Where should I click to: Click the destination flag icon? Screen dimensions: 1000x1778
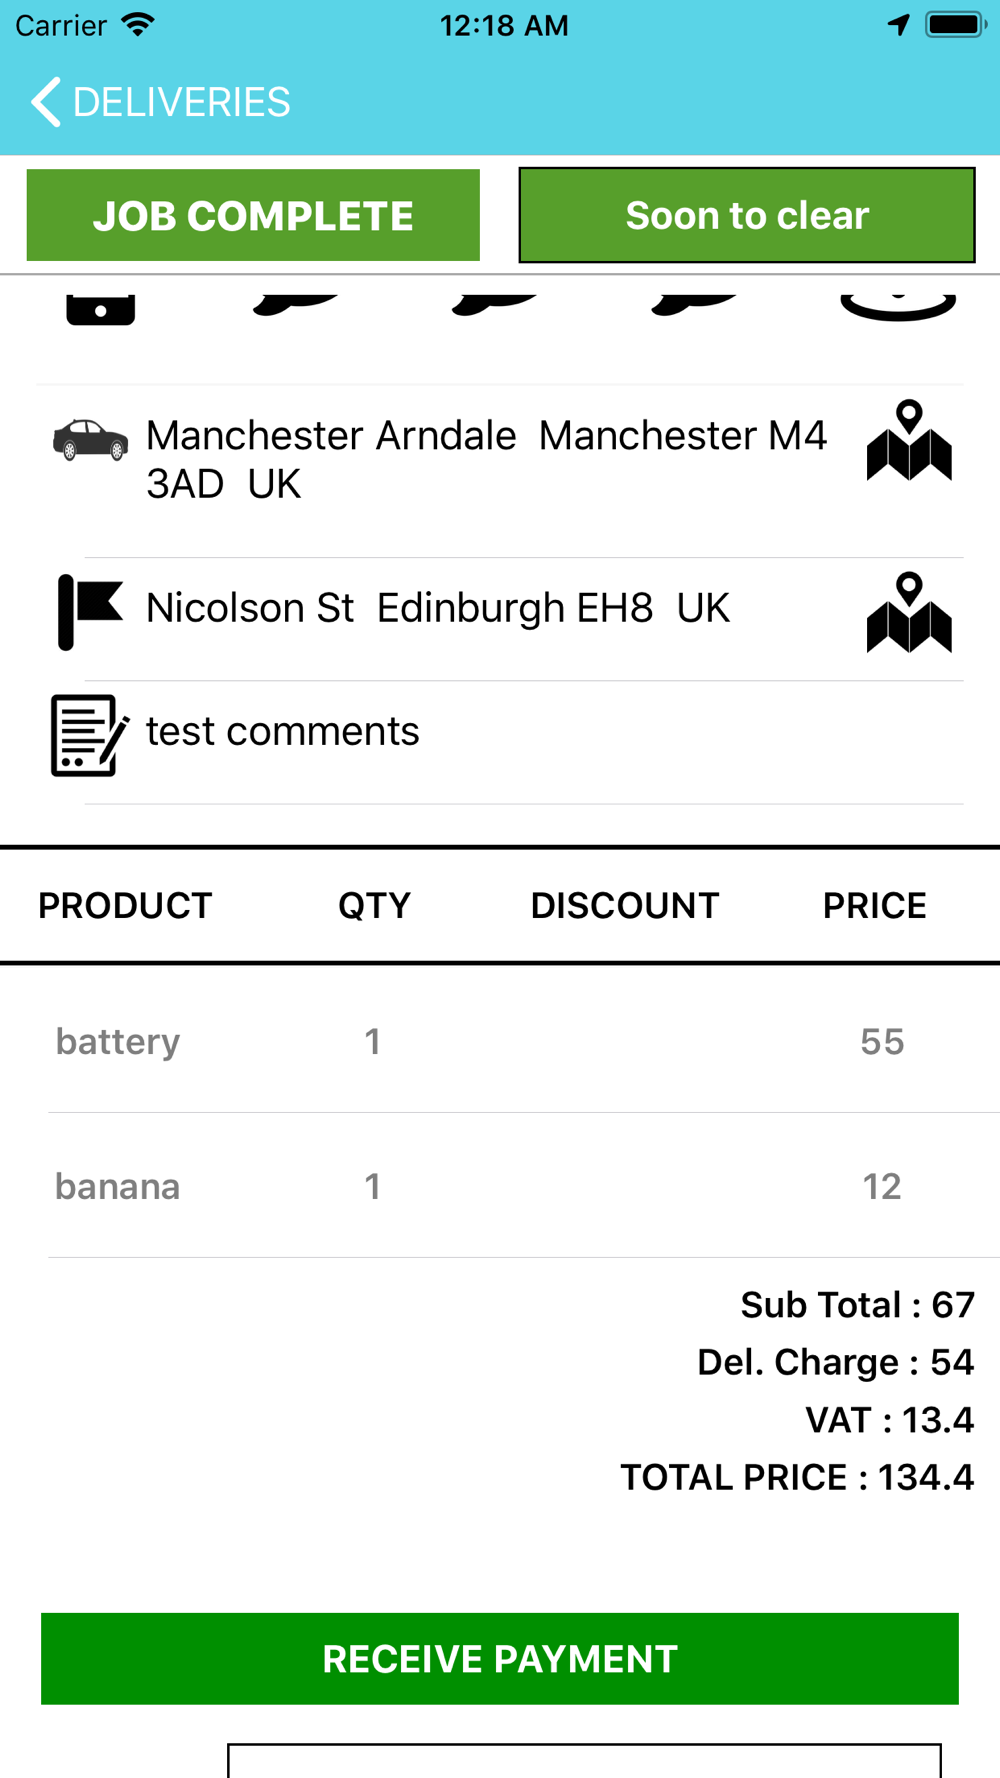(x=90, y=611)
